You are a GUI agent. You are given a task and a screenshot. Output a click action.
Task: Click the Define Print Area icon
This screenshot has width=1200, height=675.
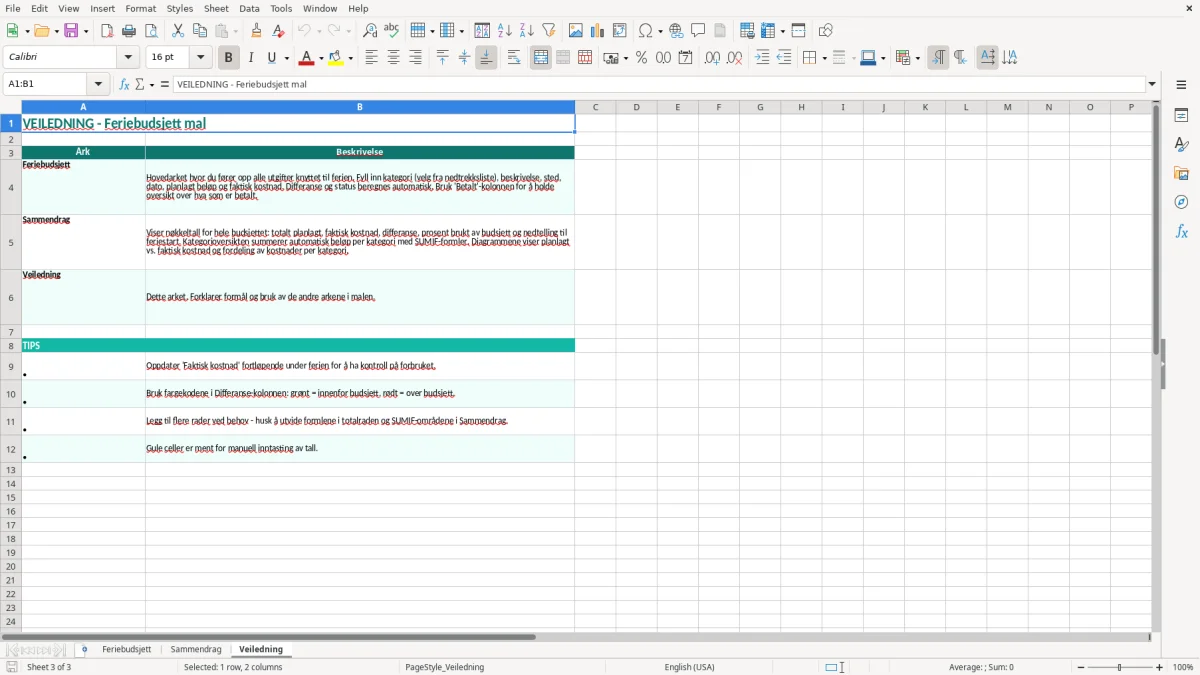(747, 31)
